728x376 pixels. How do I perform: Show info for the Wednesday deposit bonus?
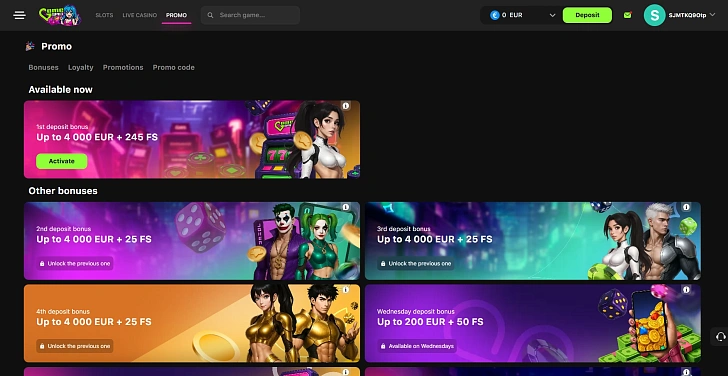point(686,290)
